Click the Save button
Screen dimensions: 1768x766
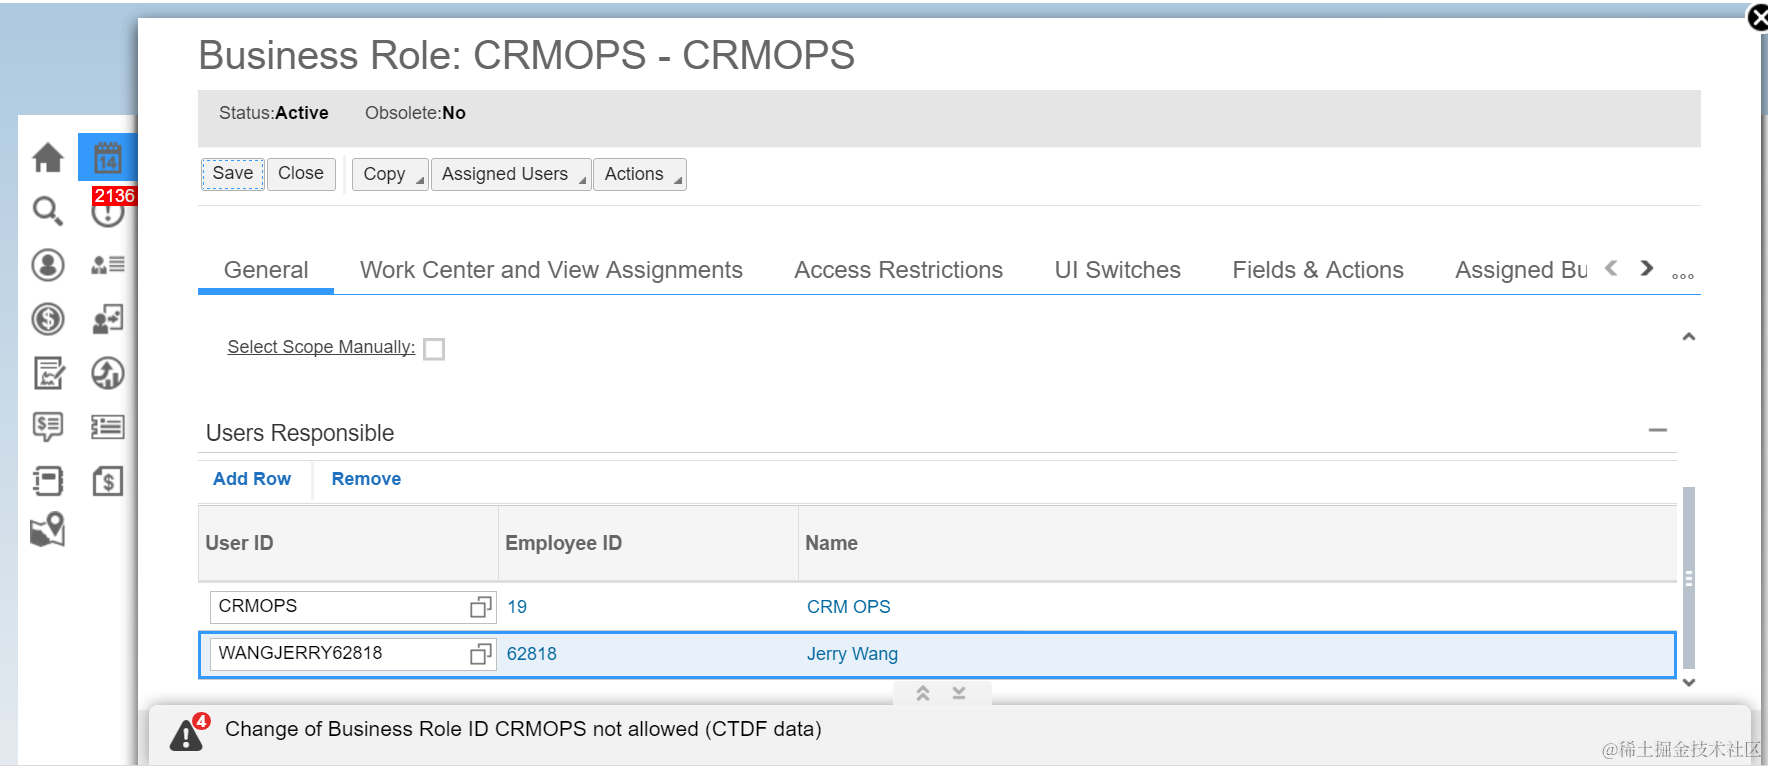click(233, 174)
